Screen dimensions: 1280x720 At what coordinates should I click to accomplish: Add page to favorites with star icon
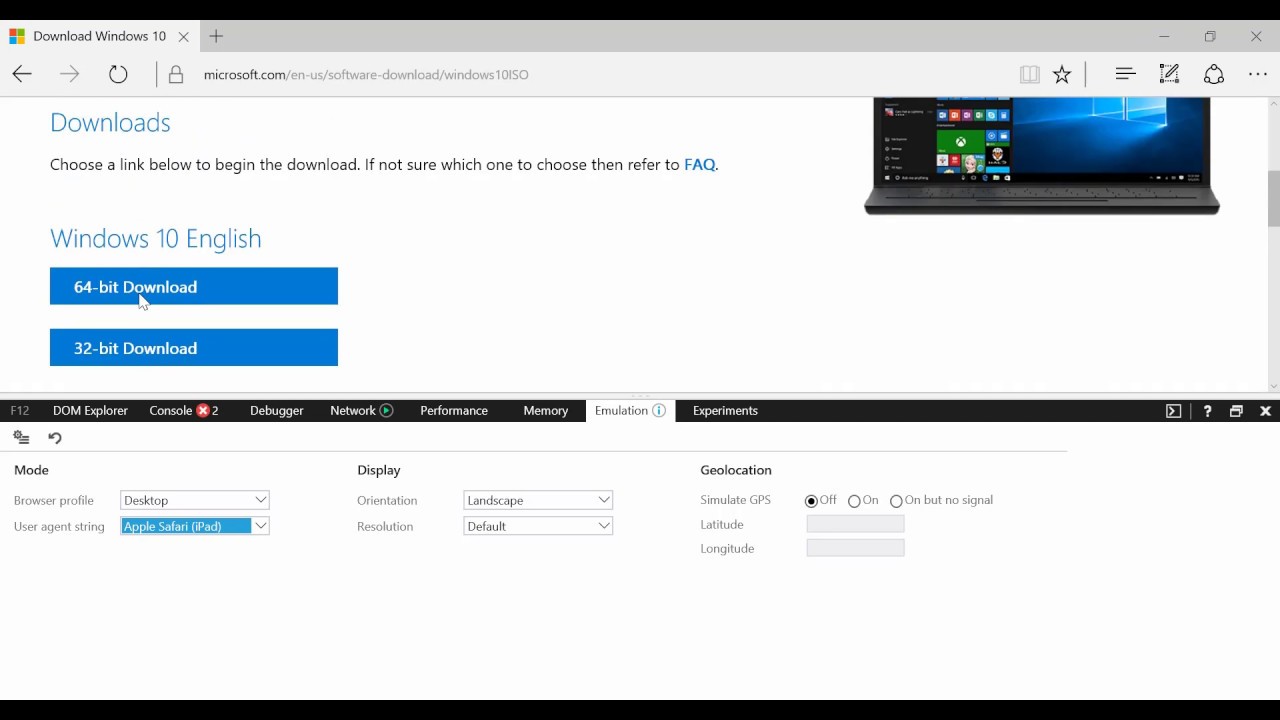click(1062, 74)
